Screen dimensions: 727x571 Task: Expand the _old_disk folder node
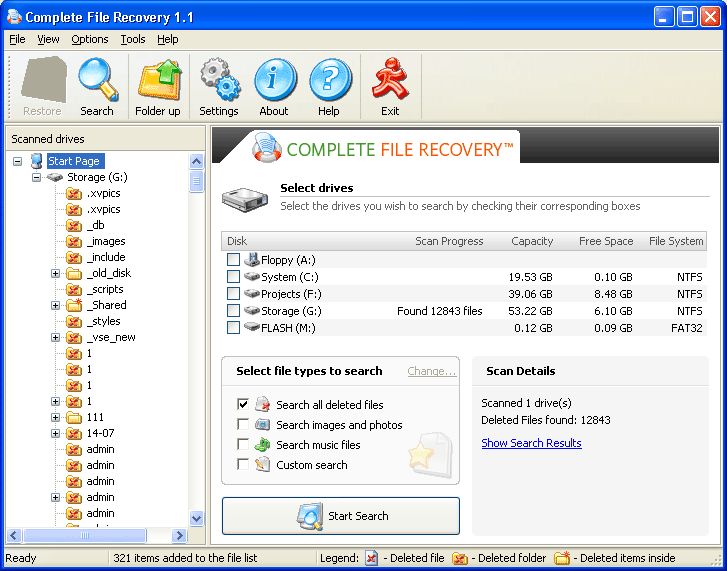click(55, 273)
